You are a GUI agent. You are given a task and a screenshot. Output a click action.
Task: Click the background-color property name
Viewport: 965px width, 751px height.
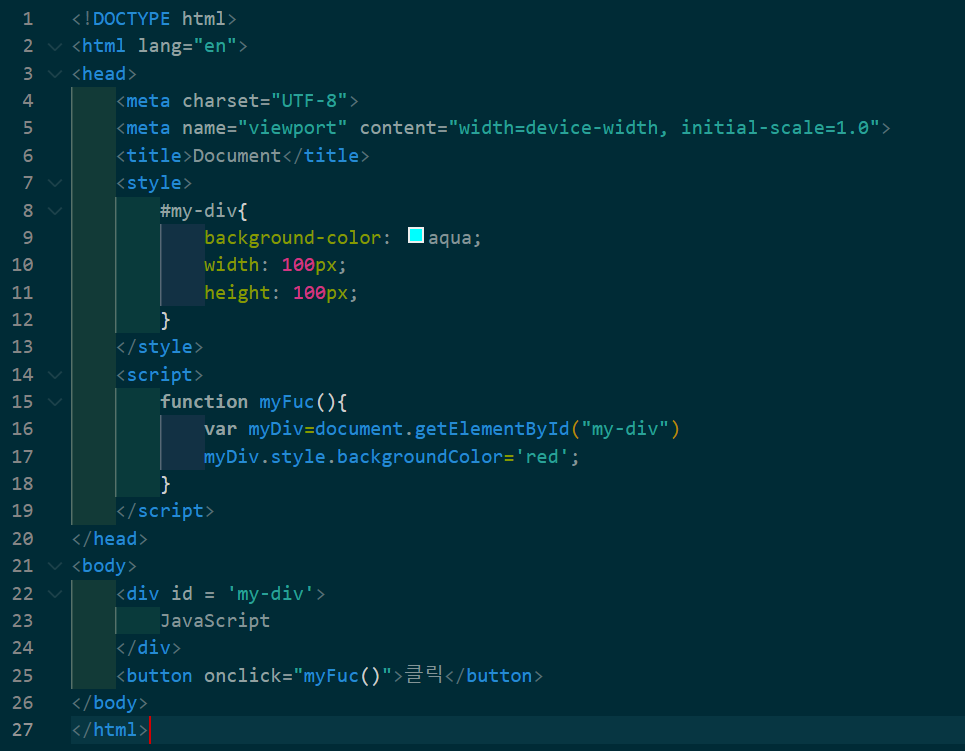pos(293,238)
